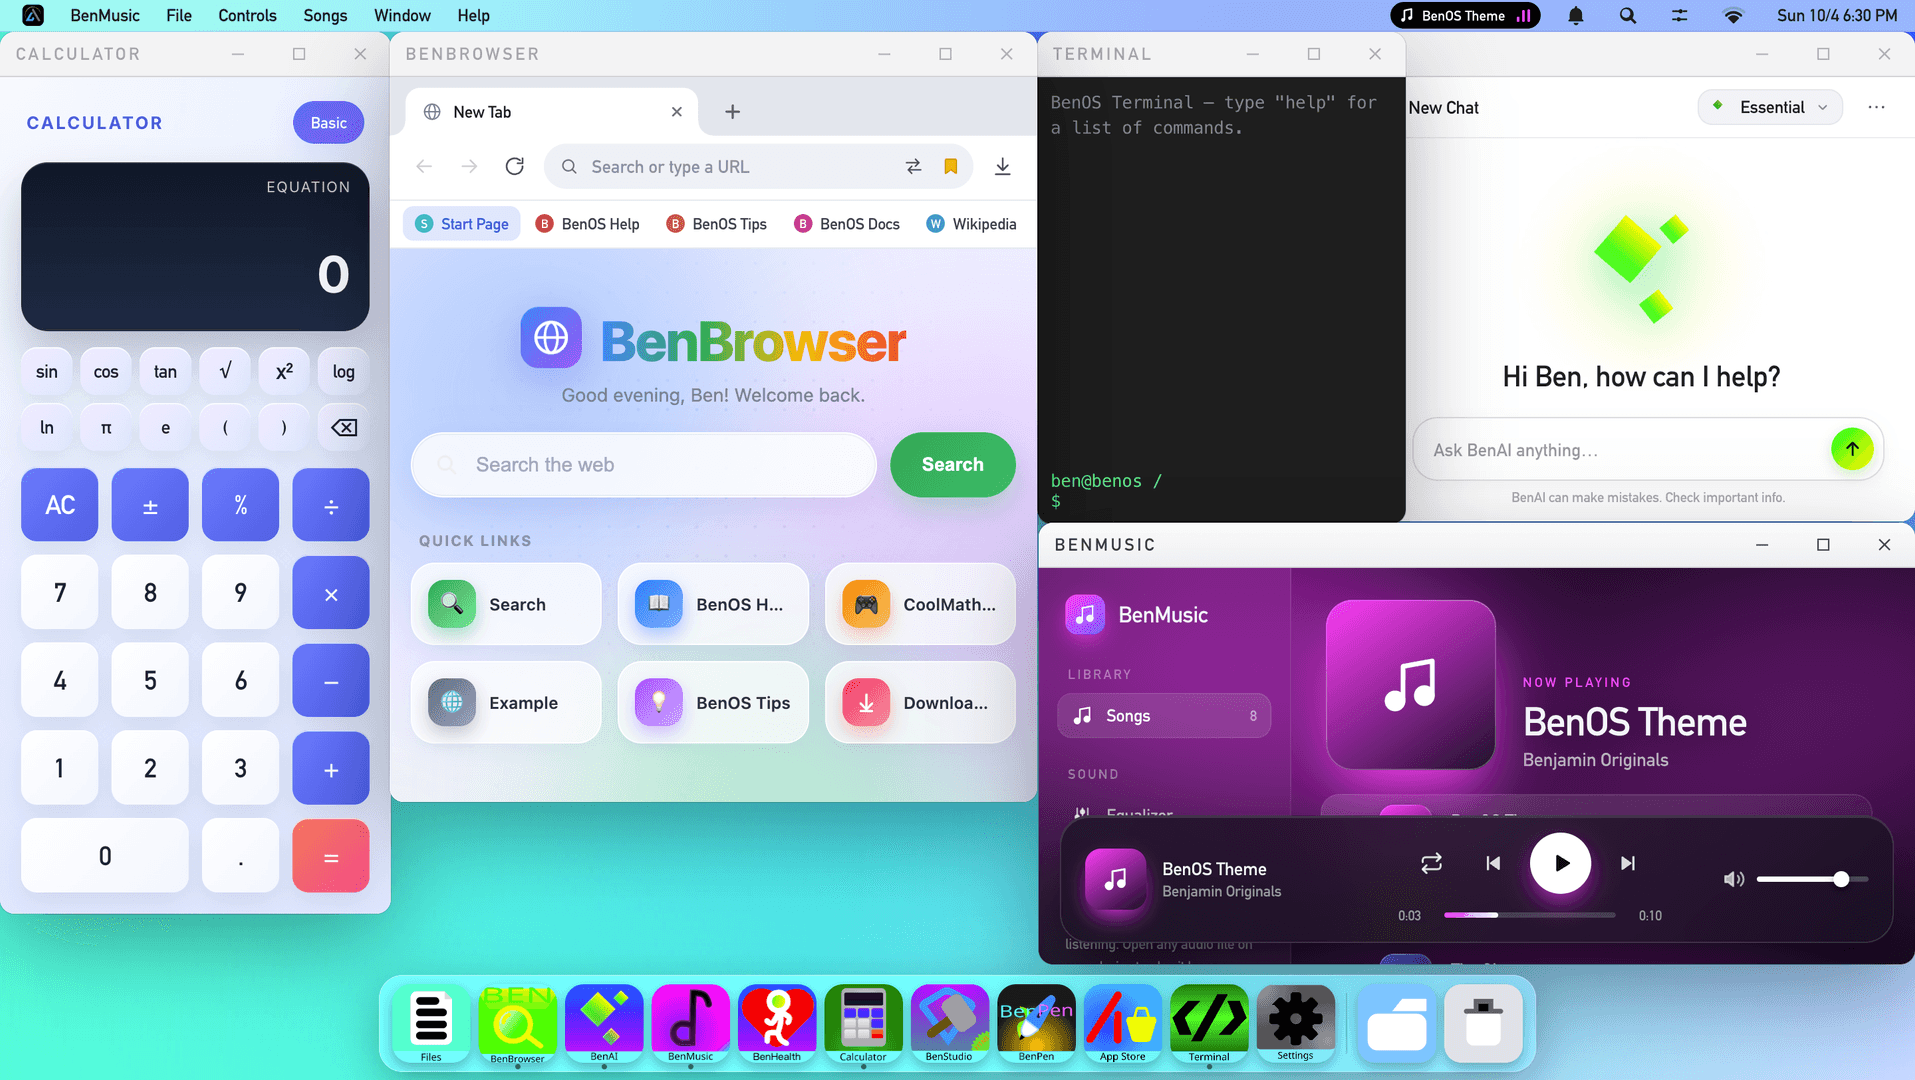Open the control center in menu bar
Viewport: 1915px width, 1080px height.
coord(1679,15)
